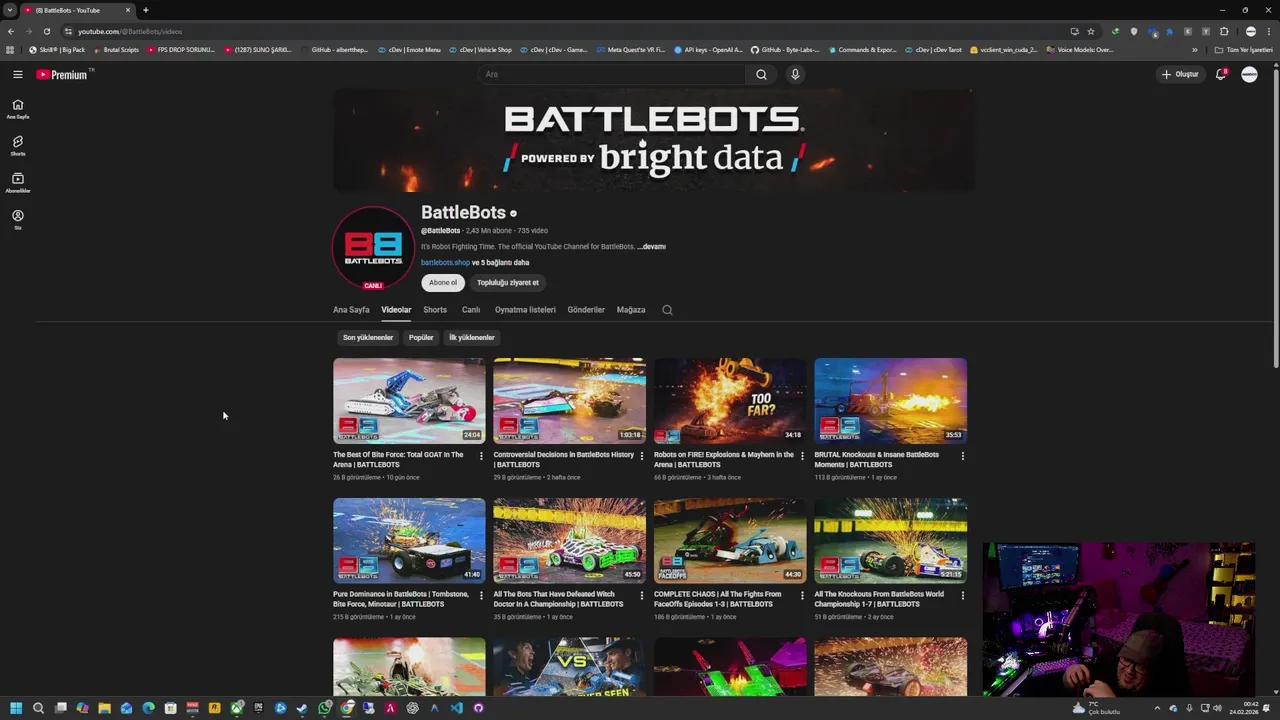The image size is (1280, 720).
Task: Search within the channel using magnifier icon
Action: pos(667,310)
